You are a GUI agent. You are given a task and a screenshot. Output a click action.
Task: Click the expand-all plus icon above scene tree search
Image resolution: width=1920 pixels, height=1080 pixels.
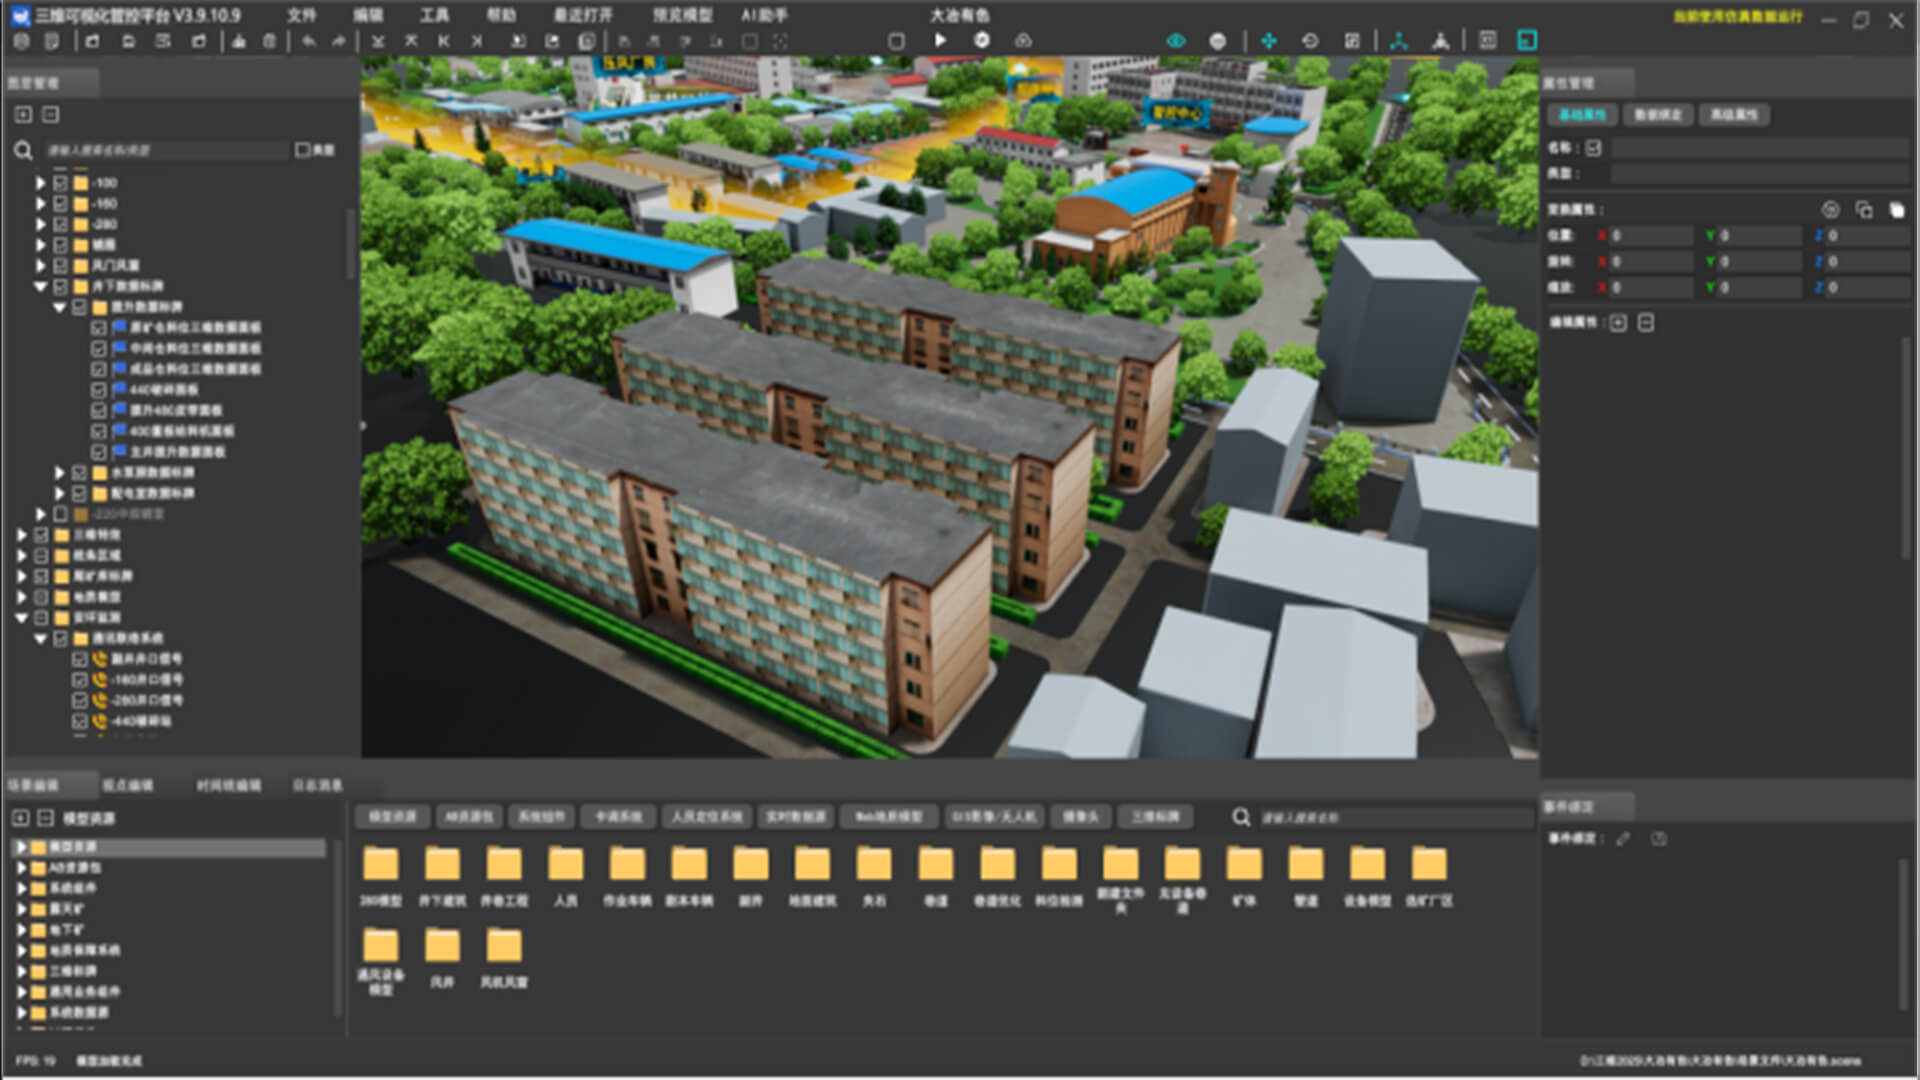[23, 114]
